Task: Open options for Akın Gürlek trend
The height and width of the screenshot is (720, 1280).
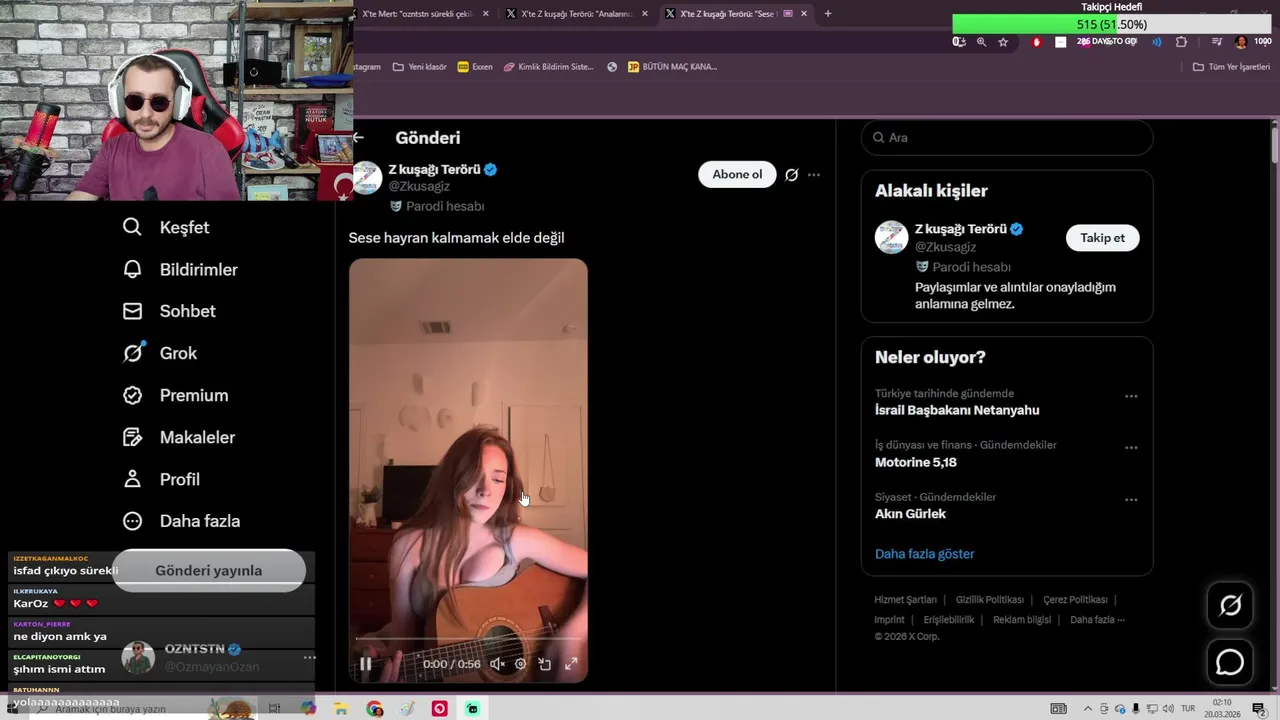Action: (1131, 500)
